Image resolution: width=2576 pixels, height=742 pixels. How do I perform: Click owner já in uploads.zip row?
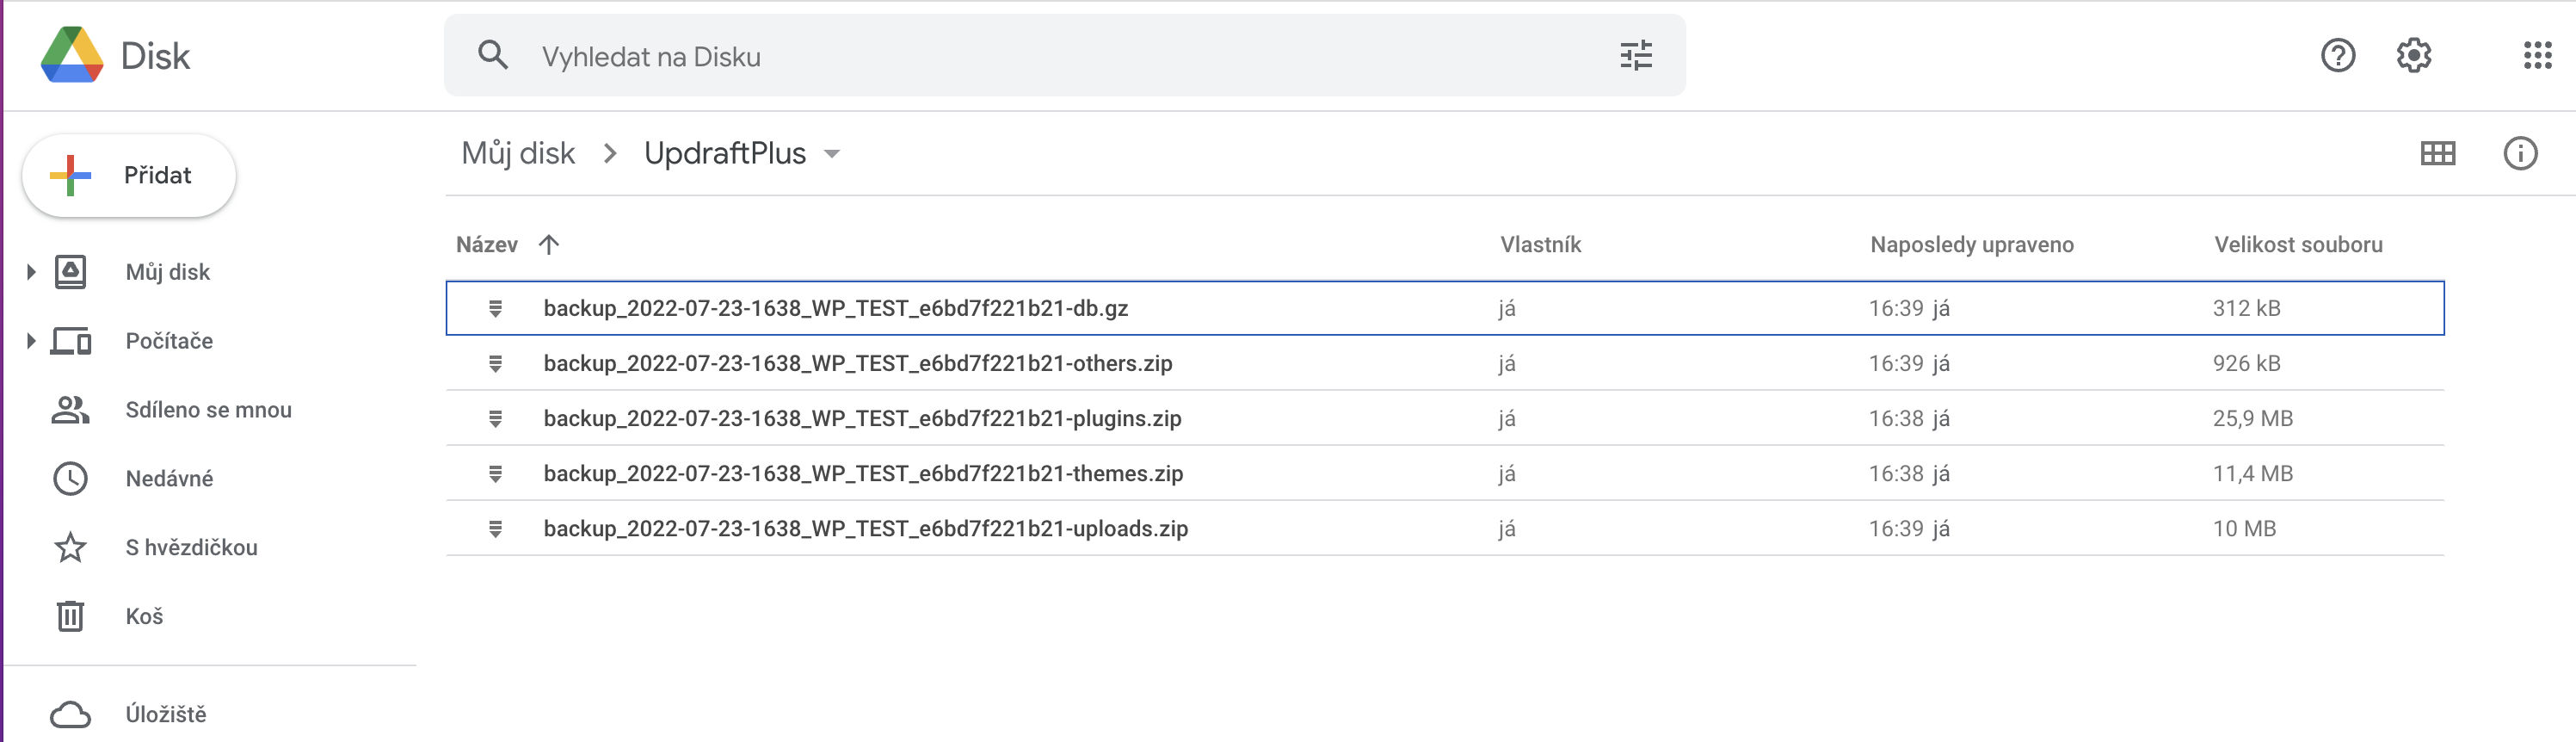1507,528
